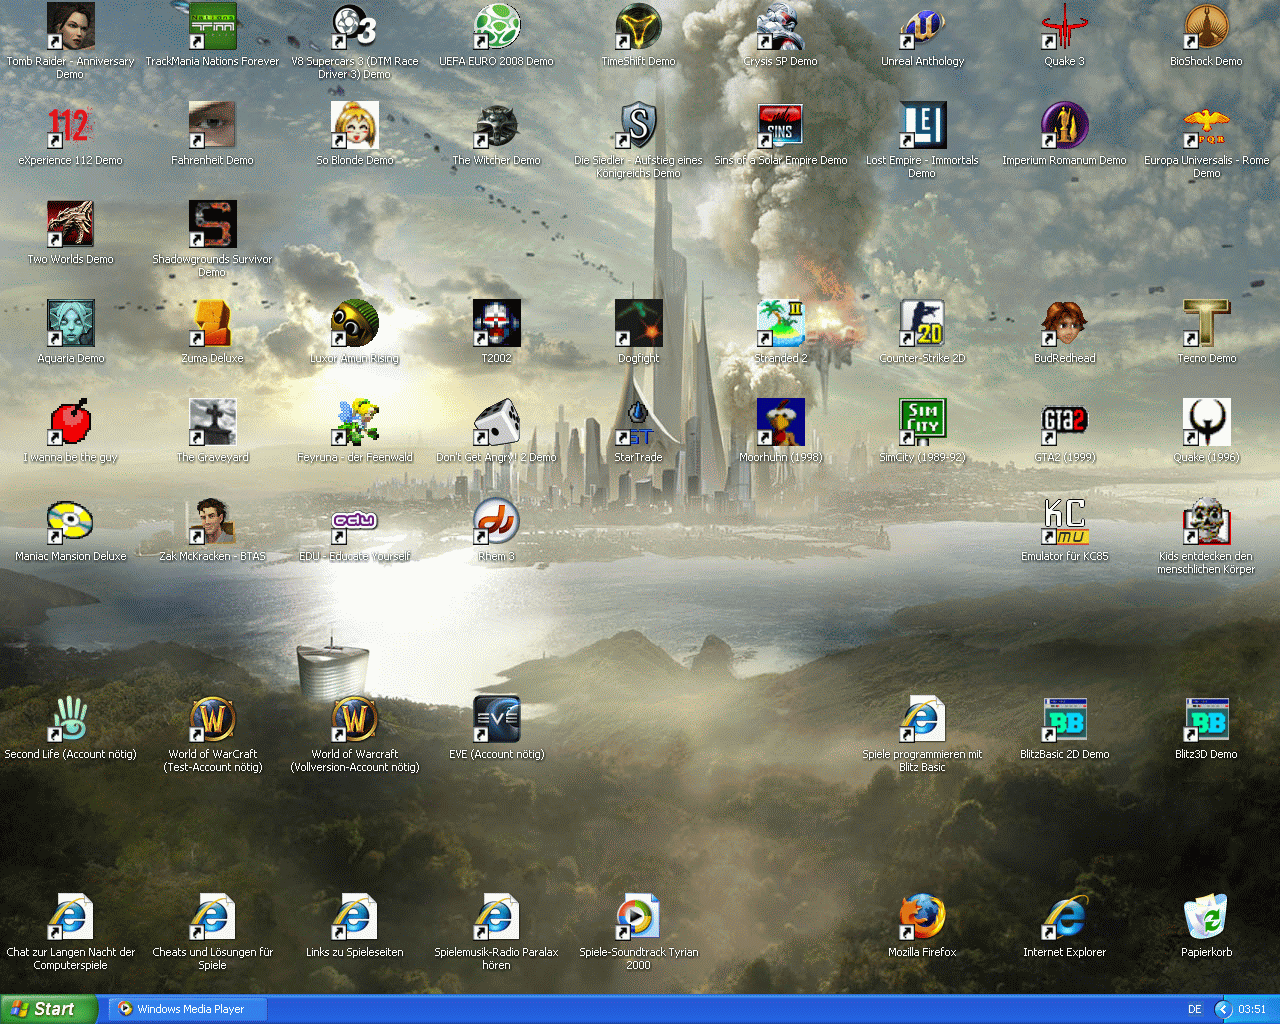Select SimCity (1989-92) shortcut
The height and width of the screenshot is (1024, 1280).
coord(922,423)
